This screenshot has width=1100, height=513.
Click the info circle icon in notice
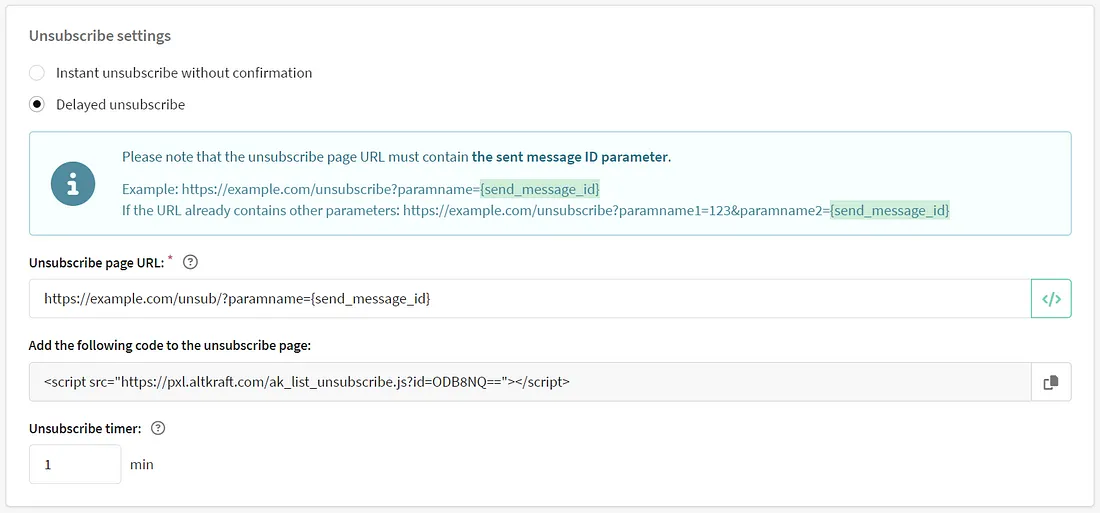(x=73, y=184)
